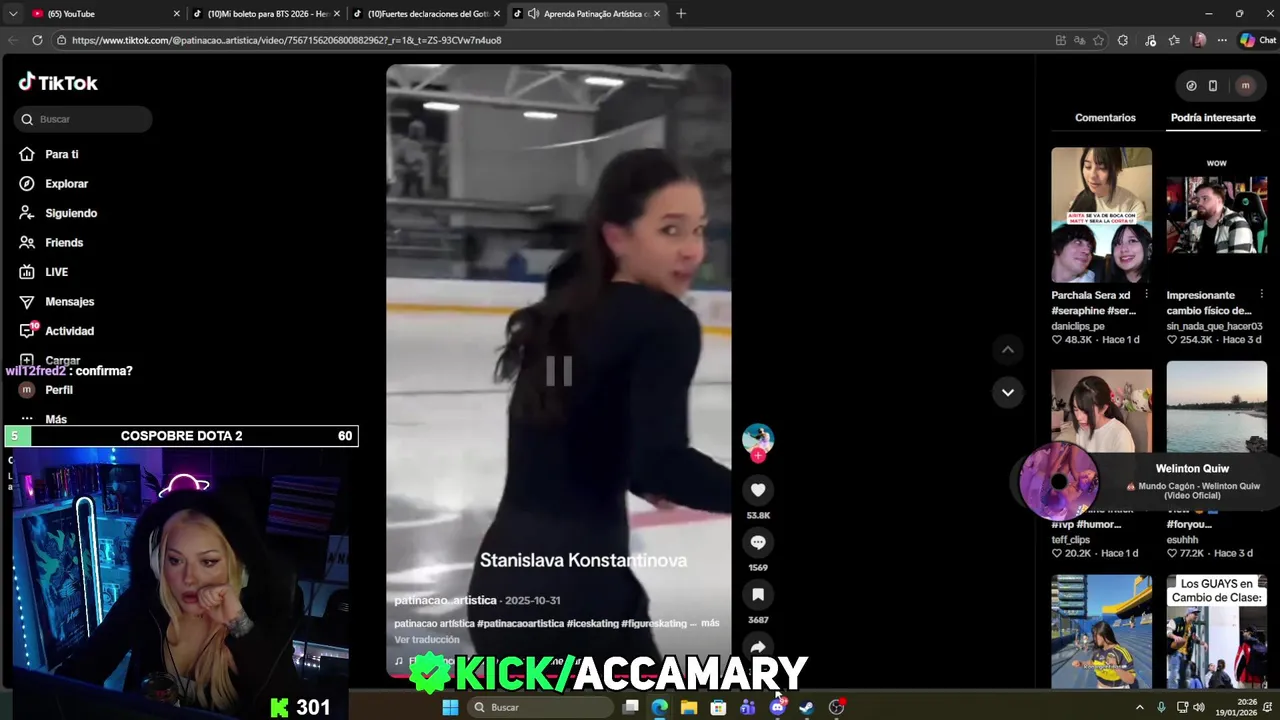Switch to Comentarios tab
The image size is (1280, 720).
[1105, 118]
